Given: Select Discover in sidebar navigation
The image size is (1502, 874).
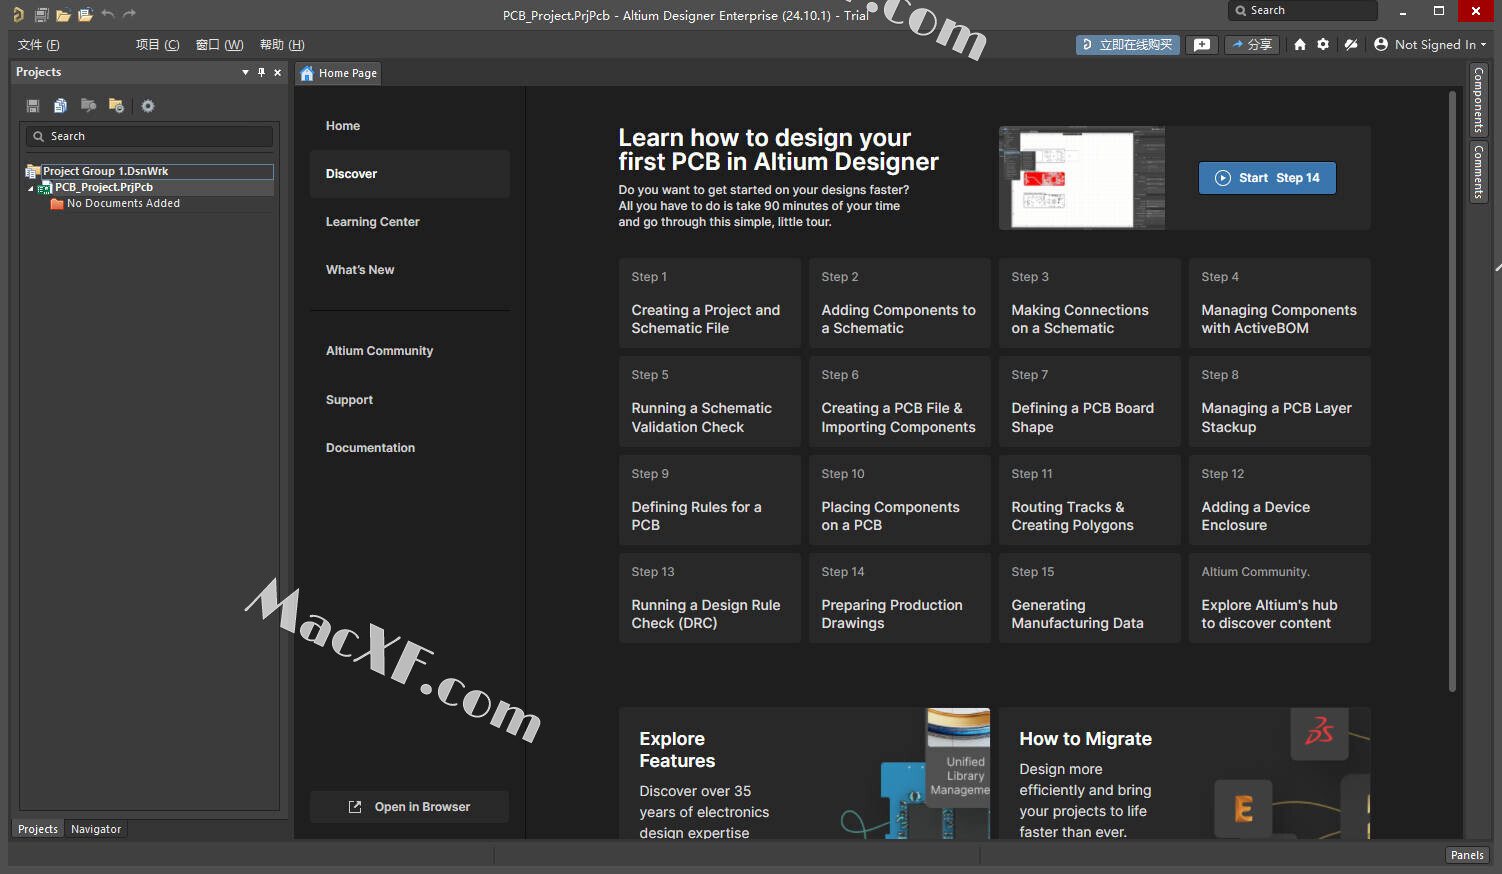Looking at the screenshot, I should click(410, 174).
